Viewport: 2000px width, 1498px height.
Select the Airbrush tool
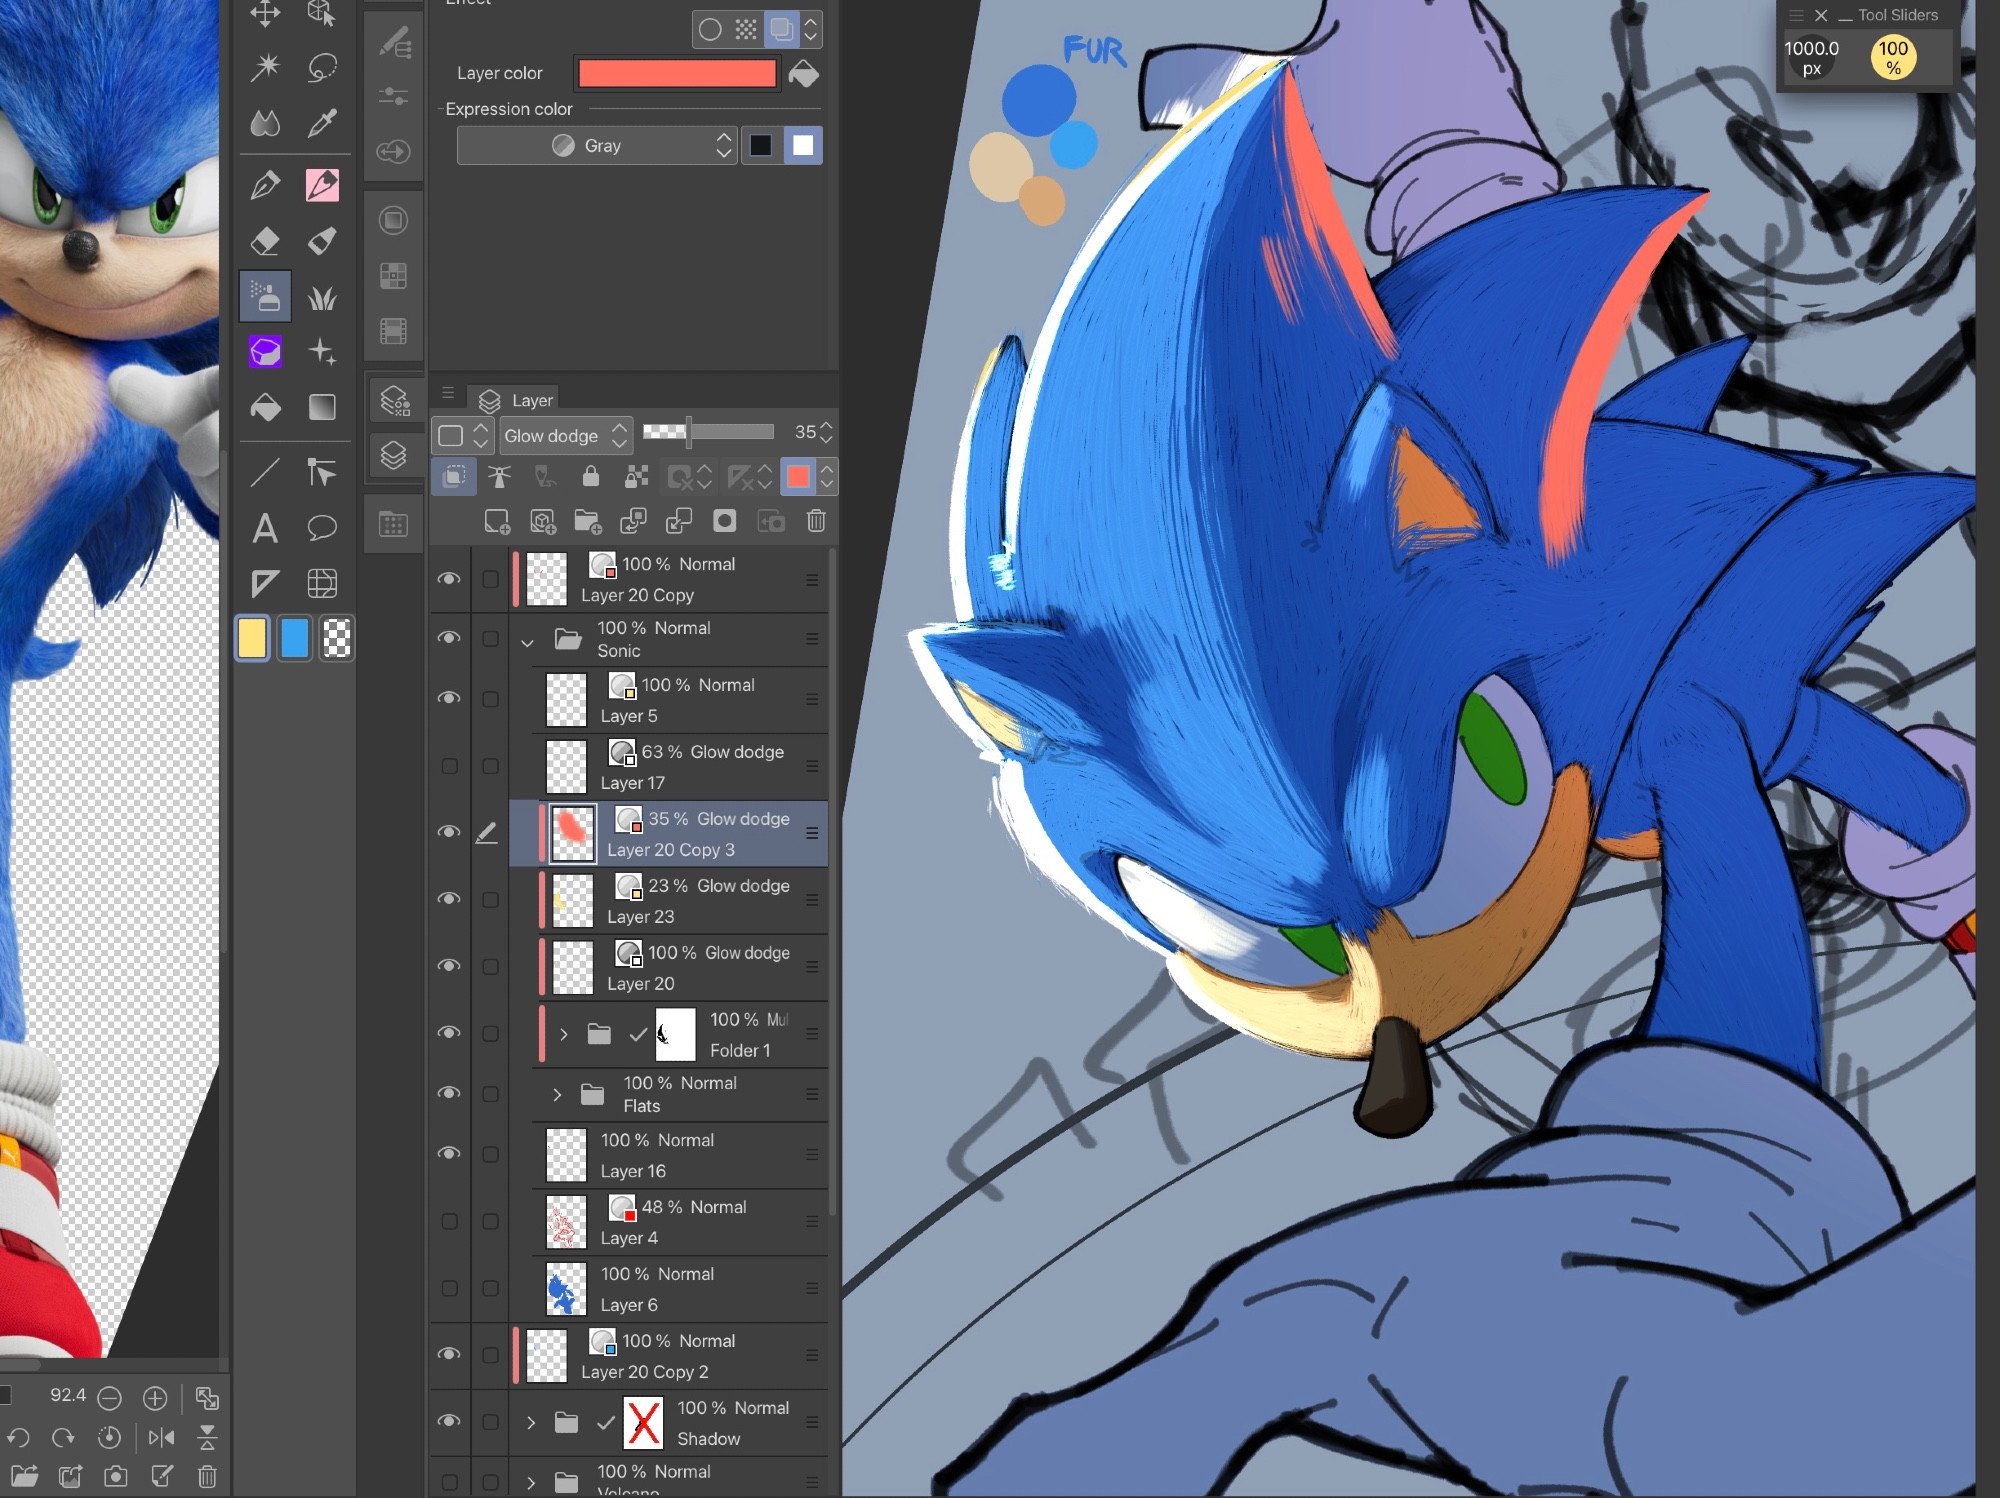[265, 296]
